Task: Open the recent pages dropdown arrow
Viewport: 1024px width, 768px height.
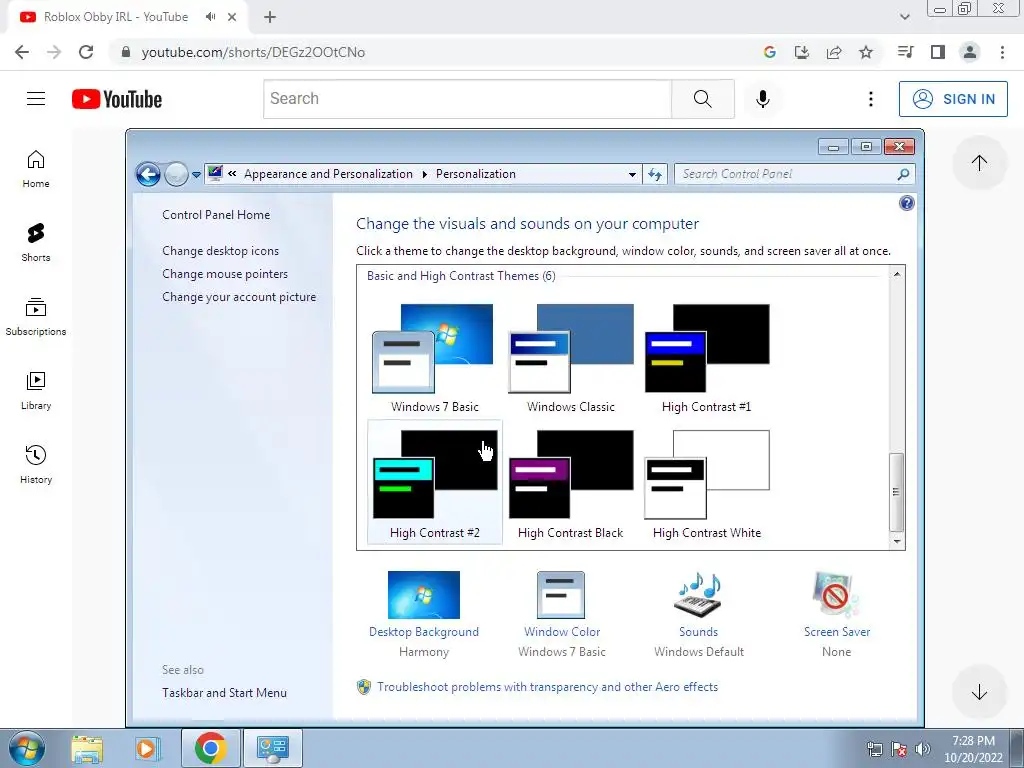Action: point(196,174)
